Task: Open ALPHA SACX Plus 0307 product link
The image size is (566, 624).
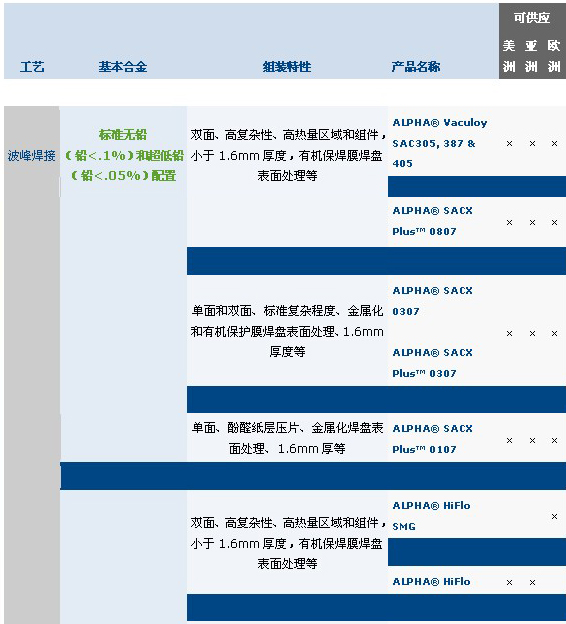Action: [432, 363]
